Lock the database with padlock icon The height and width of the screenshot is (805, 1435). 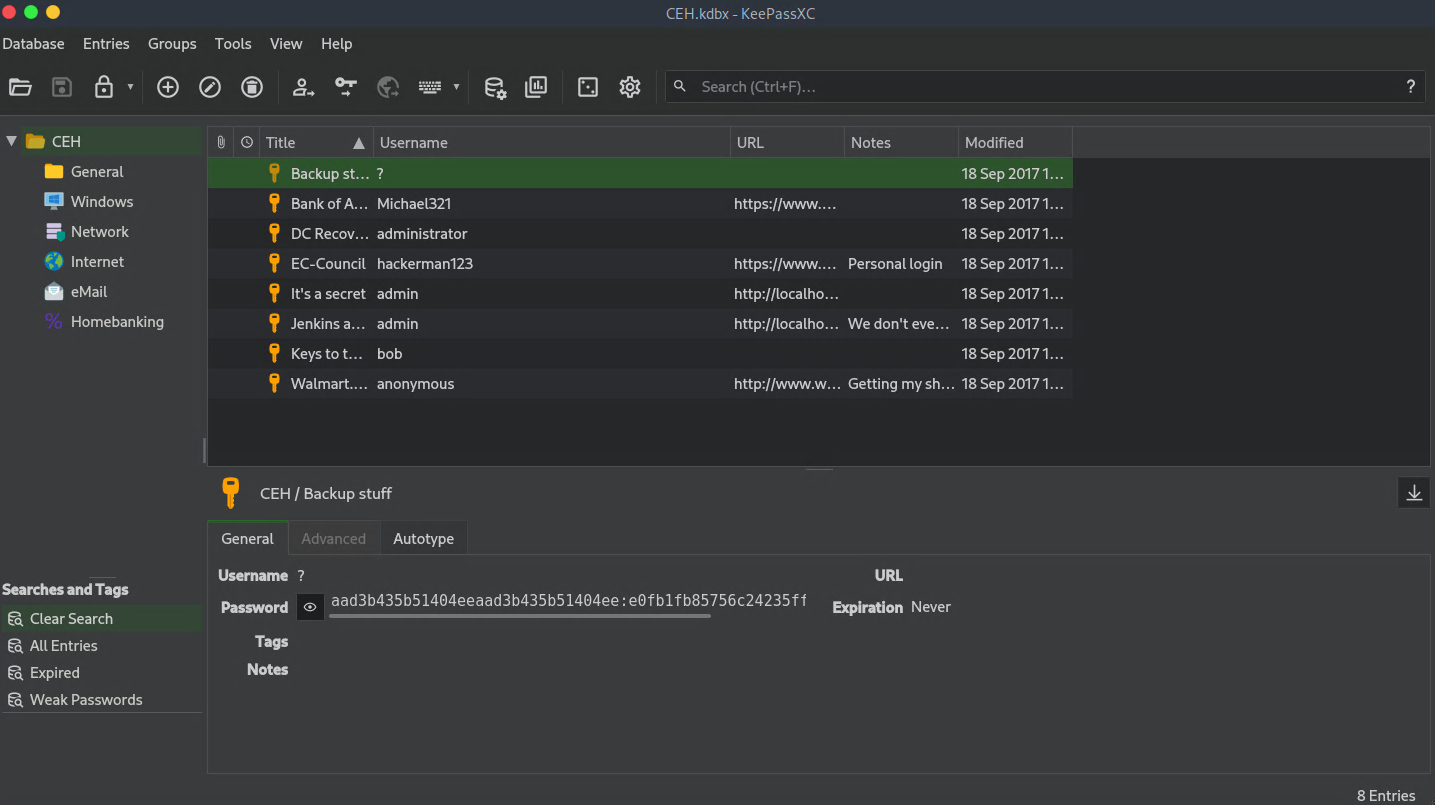point(104,87)
